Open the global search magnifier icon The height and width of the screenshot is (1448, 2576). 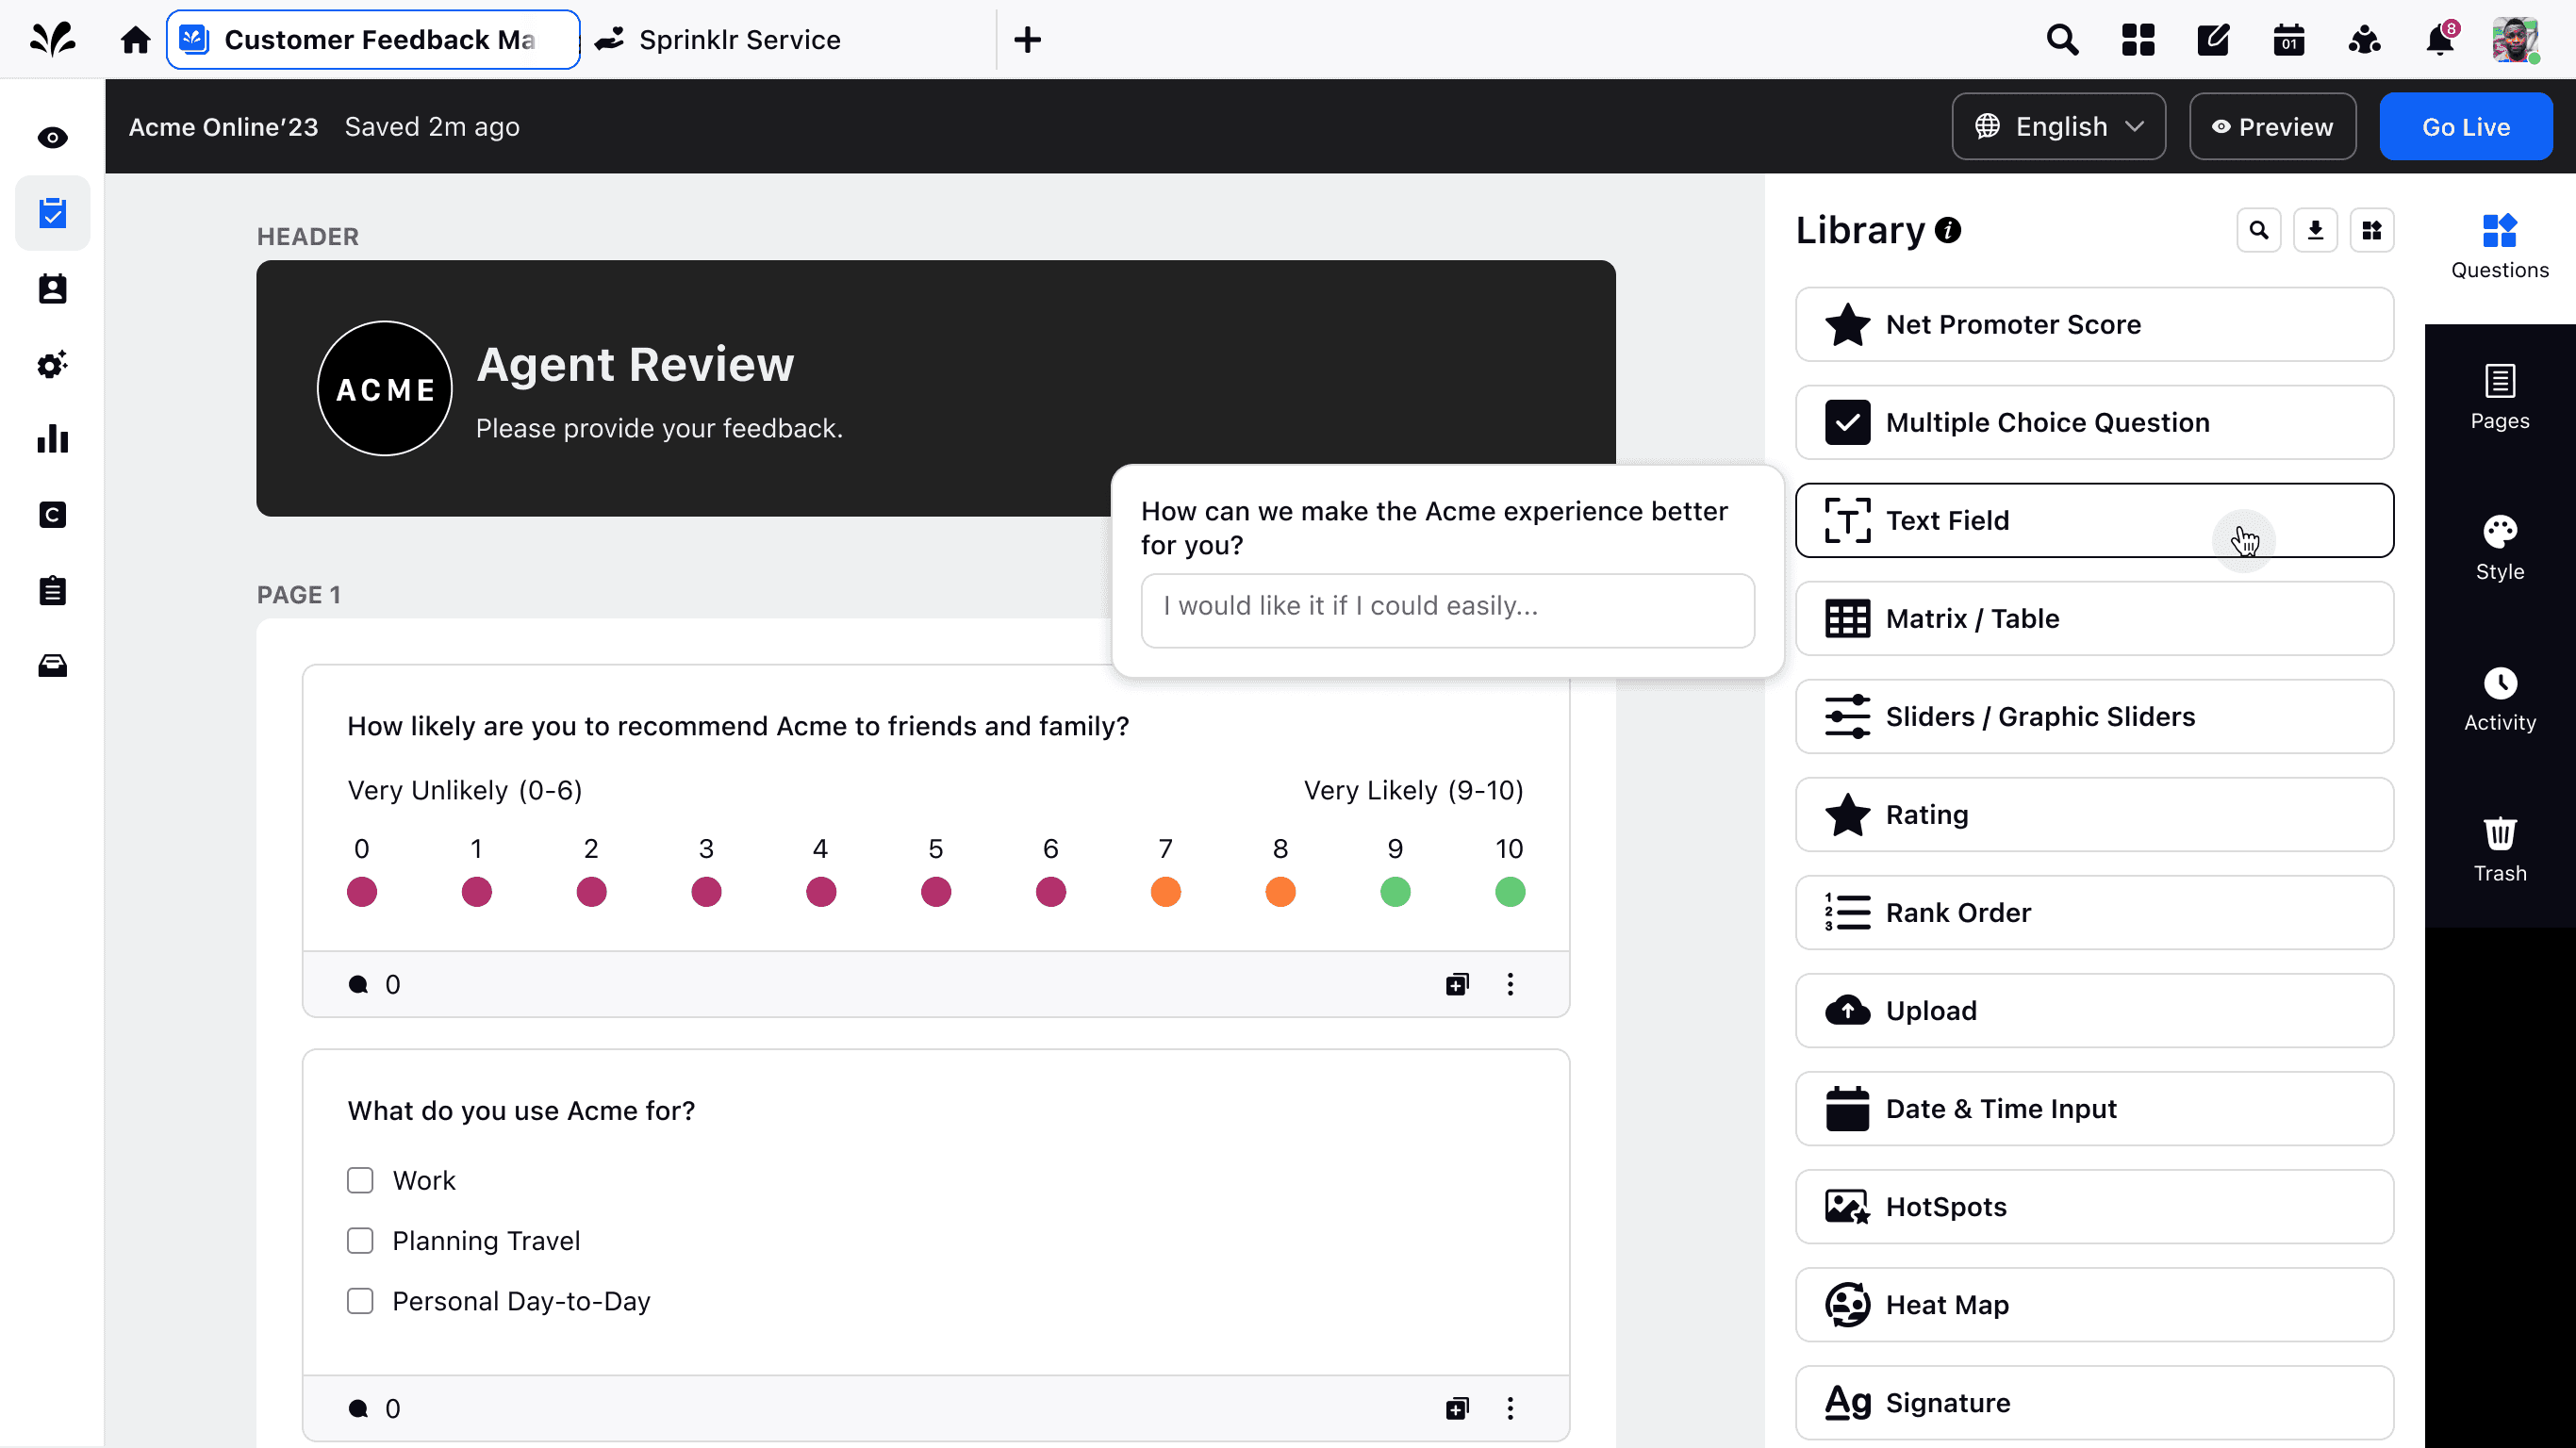click(x=2062, y=40)
